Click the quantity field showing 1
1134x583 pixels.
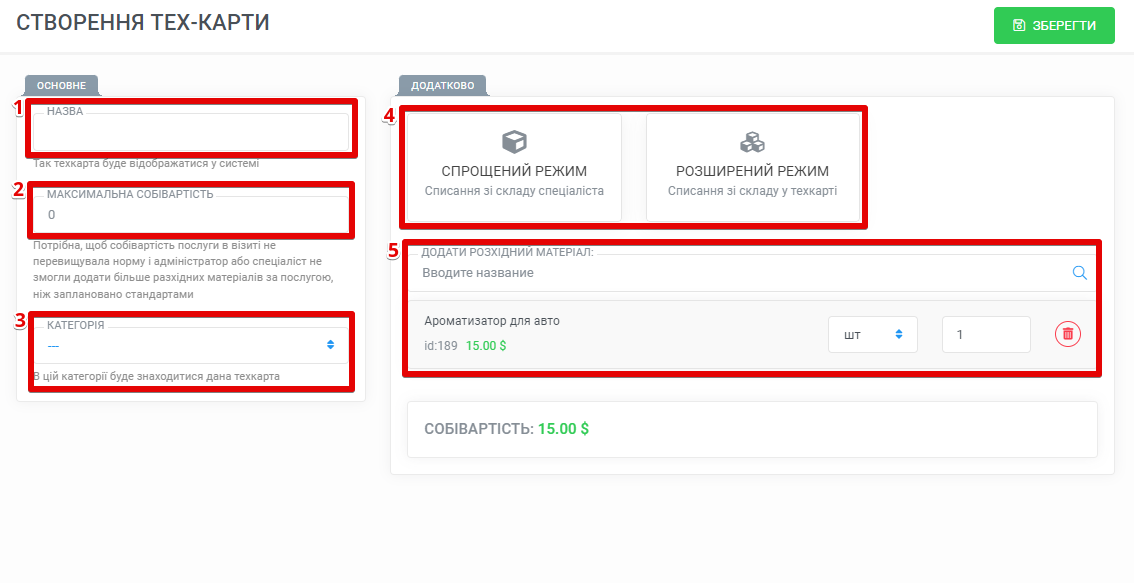point(986,334)
